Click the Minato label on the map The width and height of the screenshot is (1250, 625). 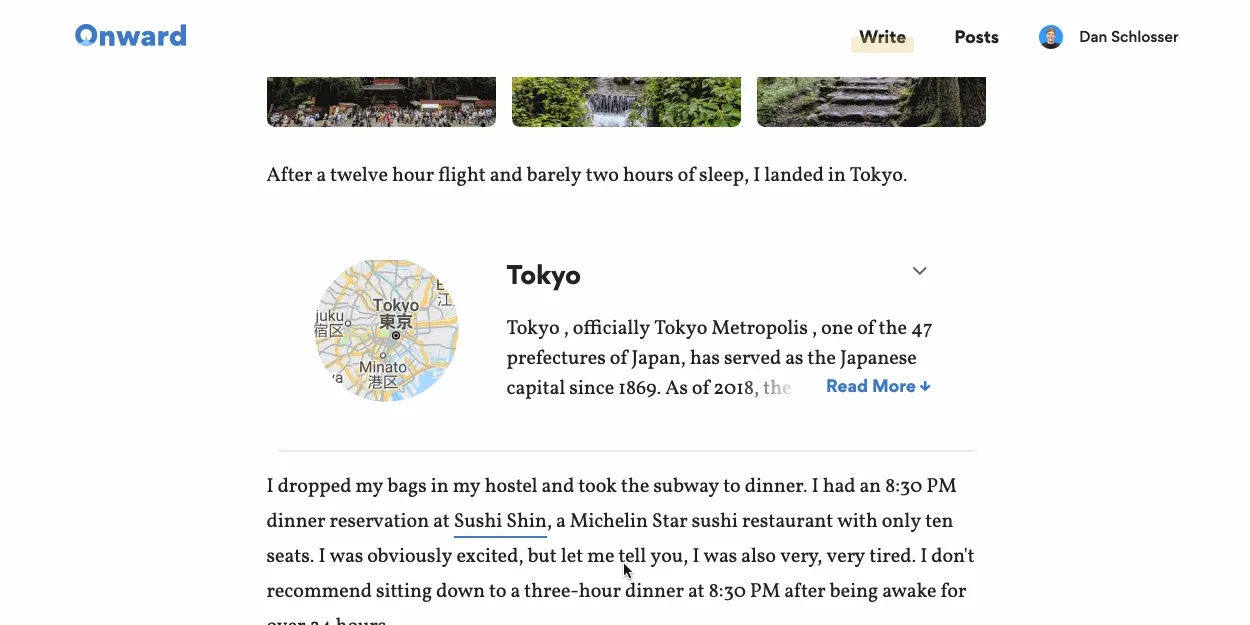382,368
